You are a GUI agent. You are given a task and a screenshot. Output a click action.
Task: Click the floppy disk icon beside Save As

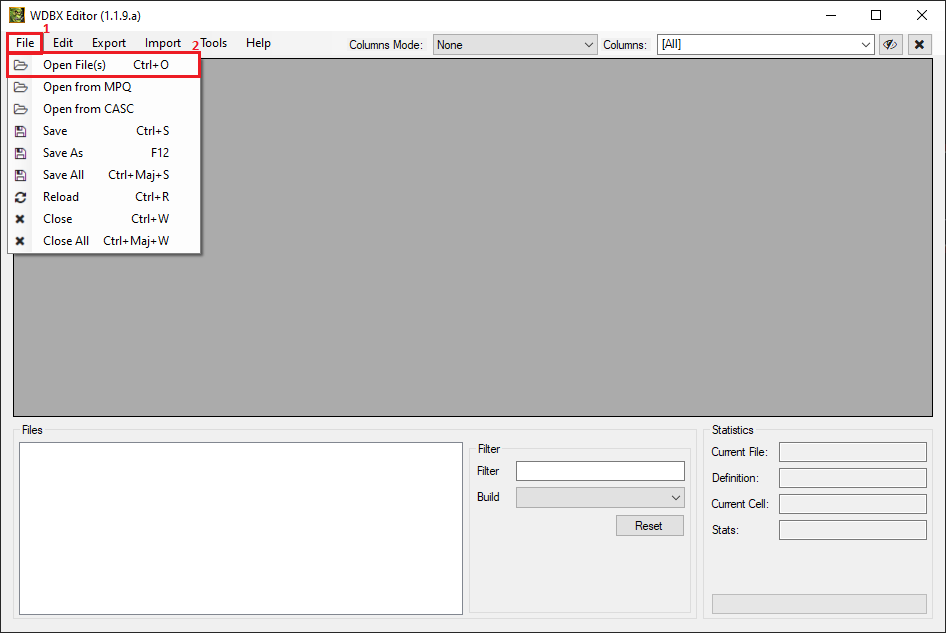[x=21, y=153]
